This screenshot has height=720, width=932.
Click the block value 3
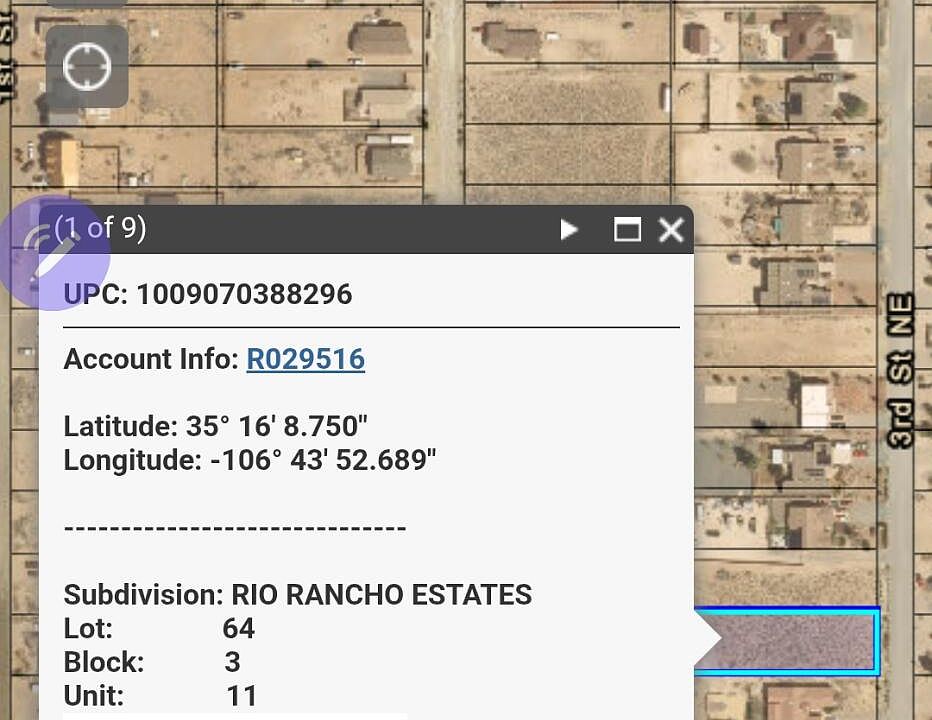point(232,662)
